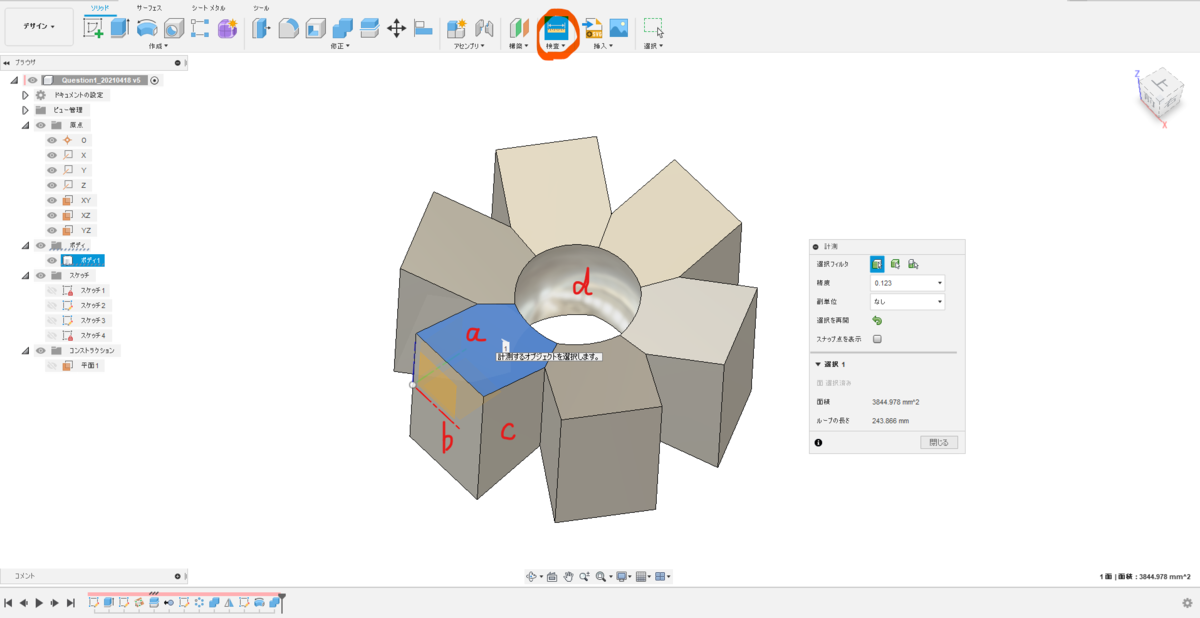Open timeline settings gear
Screen dimensions: 1200x618
point(1187,603)
